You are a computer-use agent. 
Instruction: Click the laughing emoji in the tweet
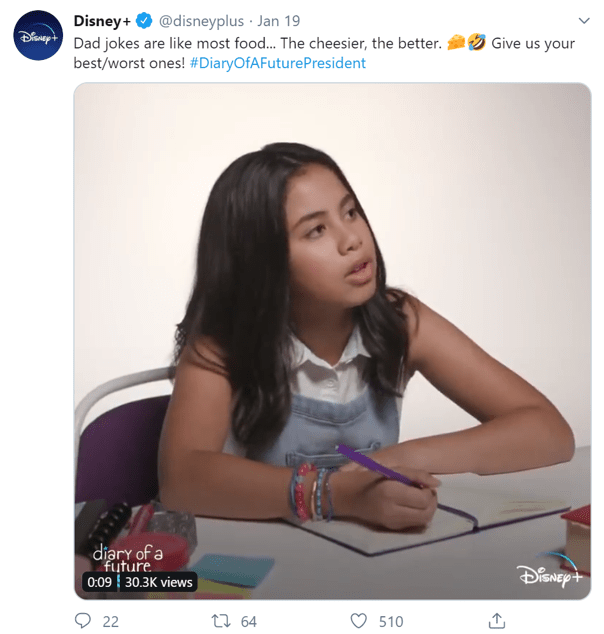pos(477,42)
